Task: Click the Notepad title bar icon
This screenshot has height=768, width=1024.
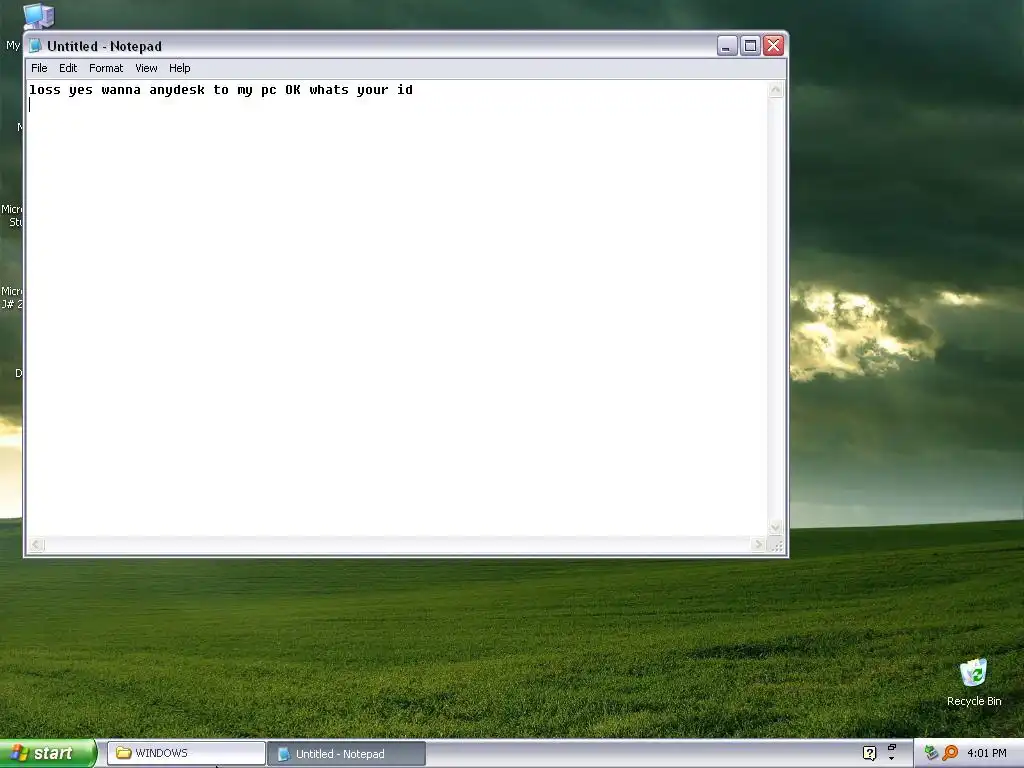Action: pyautogui.click(x=35, y=46)
